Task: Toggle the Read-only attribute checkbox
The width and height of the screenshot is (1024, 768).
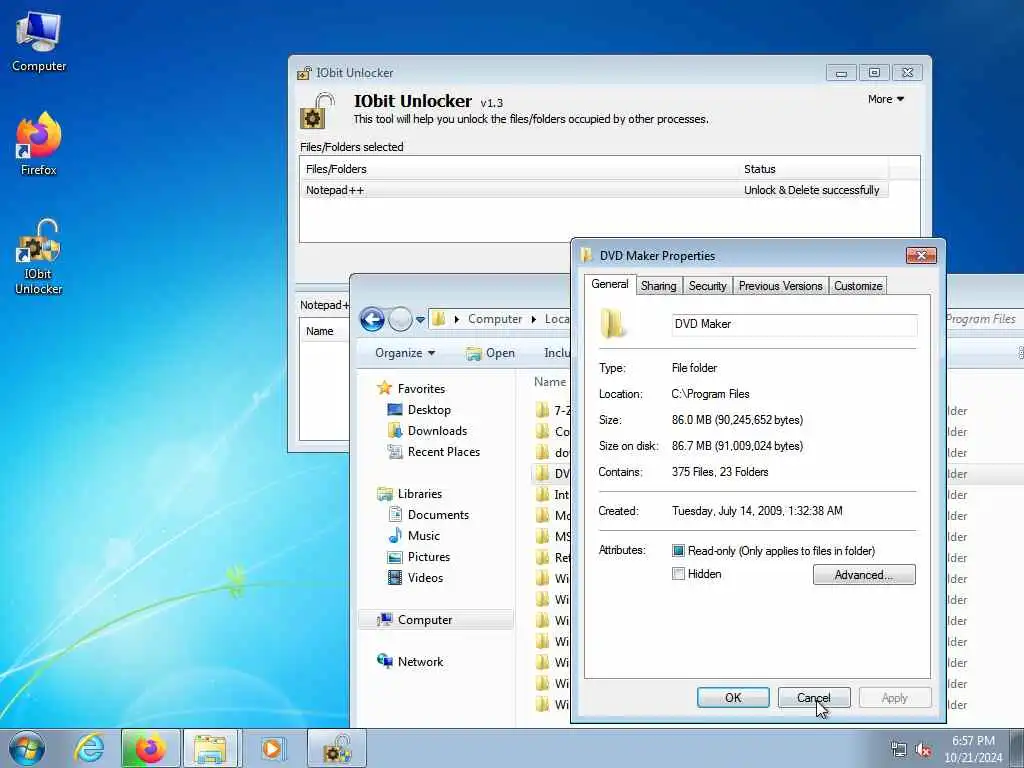Action: (679, 551)
